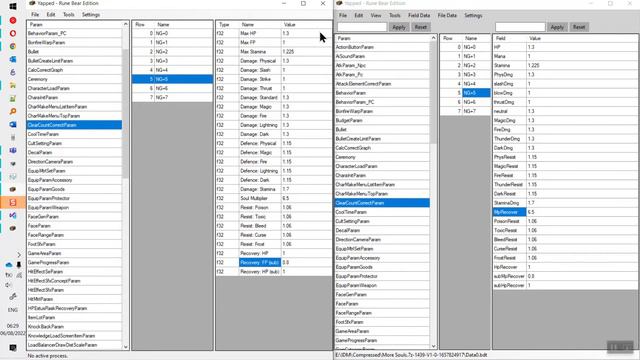
Task: Open Edit menu in left Yapped window
Action: (x=51, y=15)
